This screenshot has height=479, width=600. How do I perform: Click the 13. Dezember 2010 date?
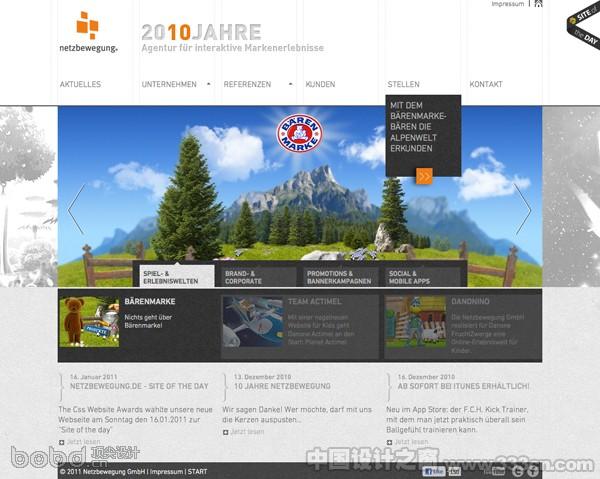pyautogui.click(x=262, y=377)
